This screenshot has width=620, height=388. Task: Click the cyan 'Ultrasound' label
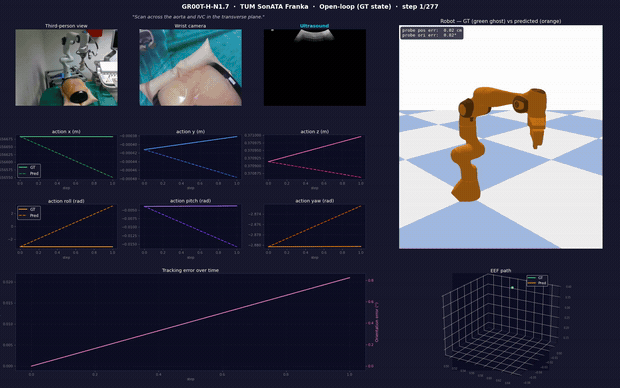(314, 26)
